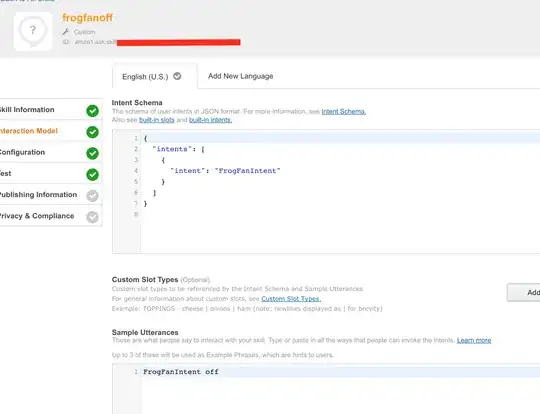The image size is (540, 414).
Task: Open the Configuration section
Action: click(51, 152)
